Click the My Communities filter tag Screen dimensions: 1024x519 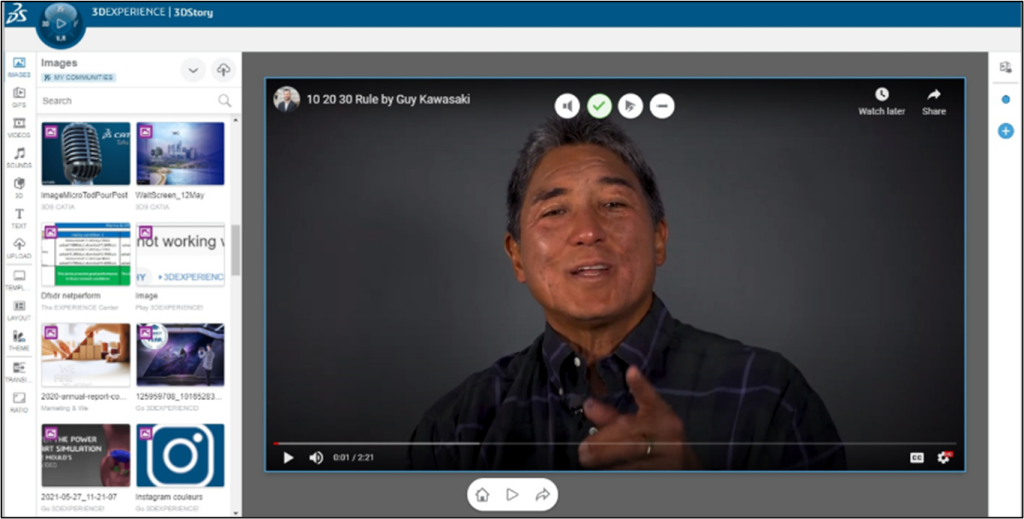pos(78,77)
